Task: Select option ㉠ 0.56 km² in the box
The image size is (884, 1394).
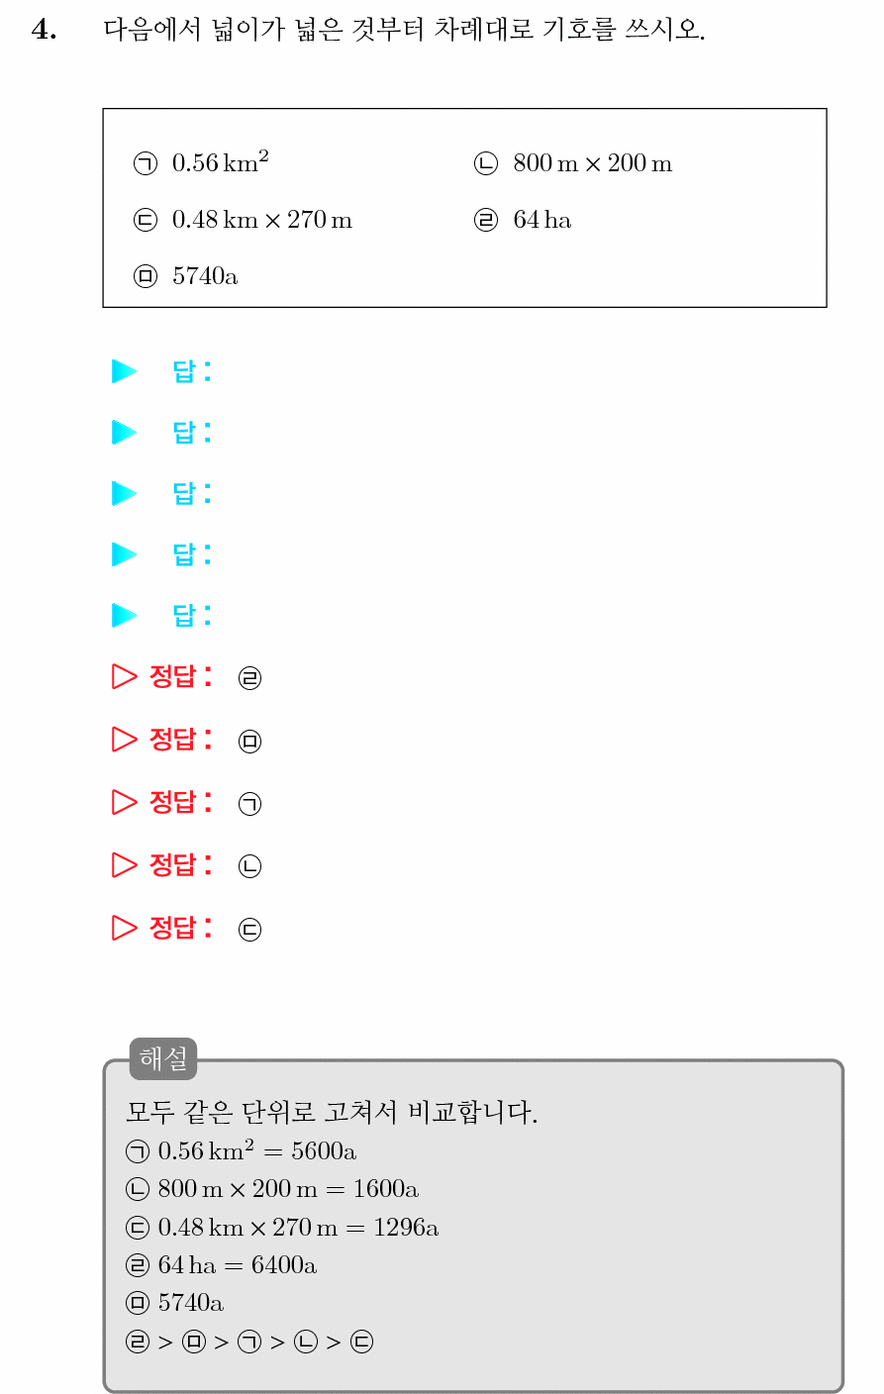Action: pos(201,162)
